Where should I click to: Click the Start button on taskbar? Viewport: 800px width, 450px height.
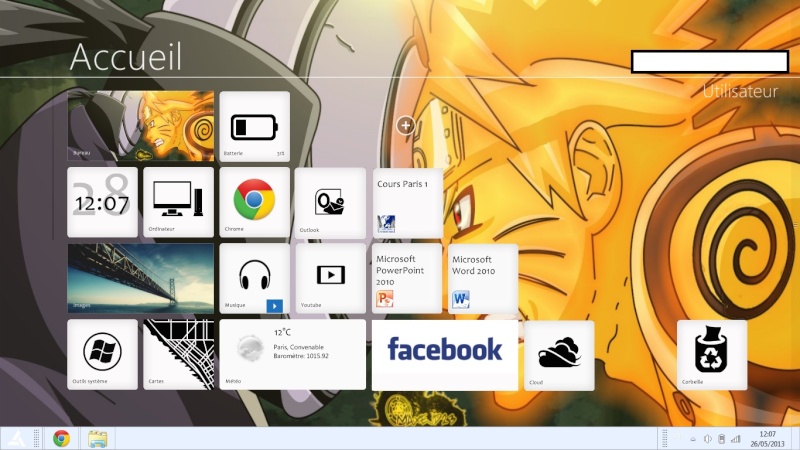click(x=16, y=438)
